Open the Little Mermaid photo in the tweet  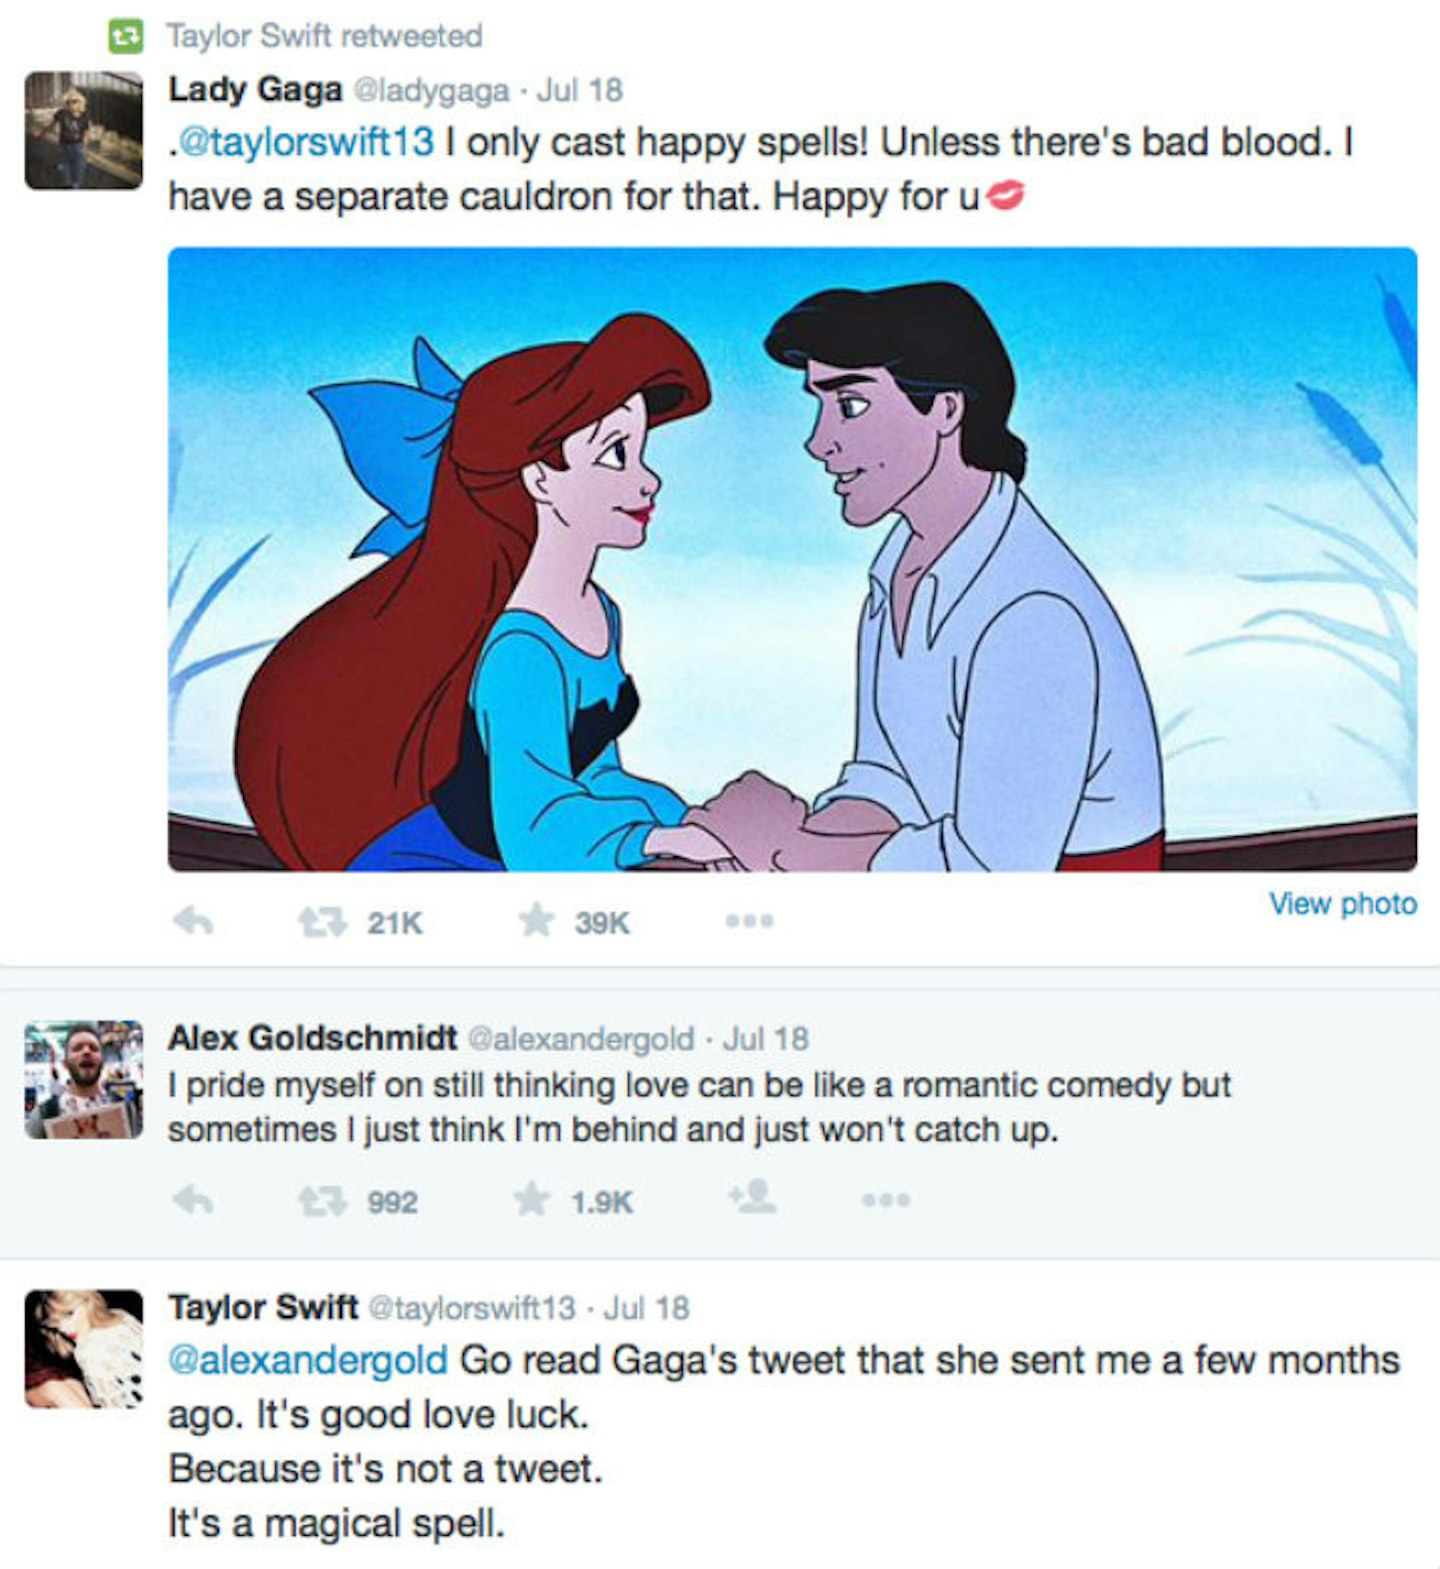(792, 559)
